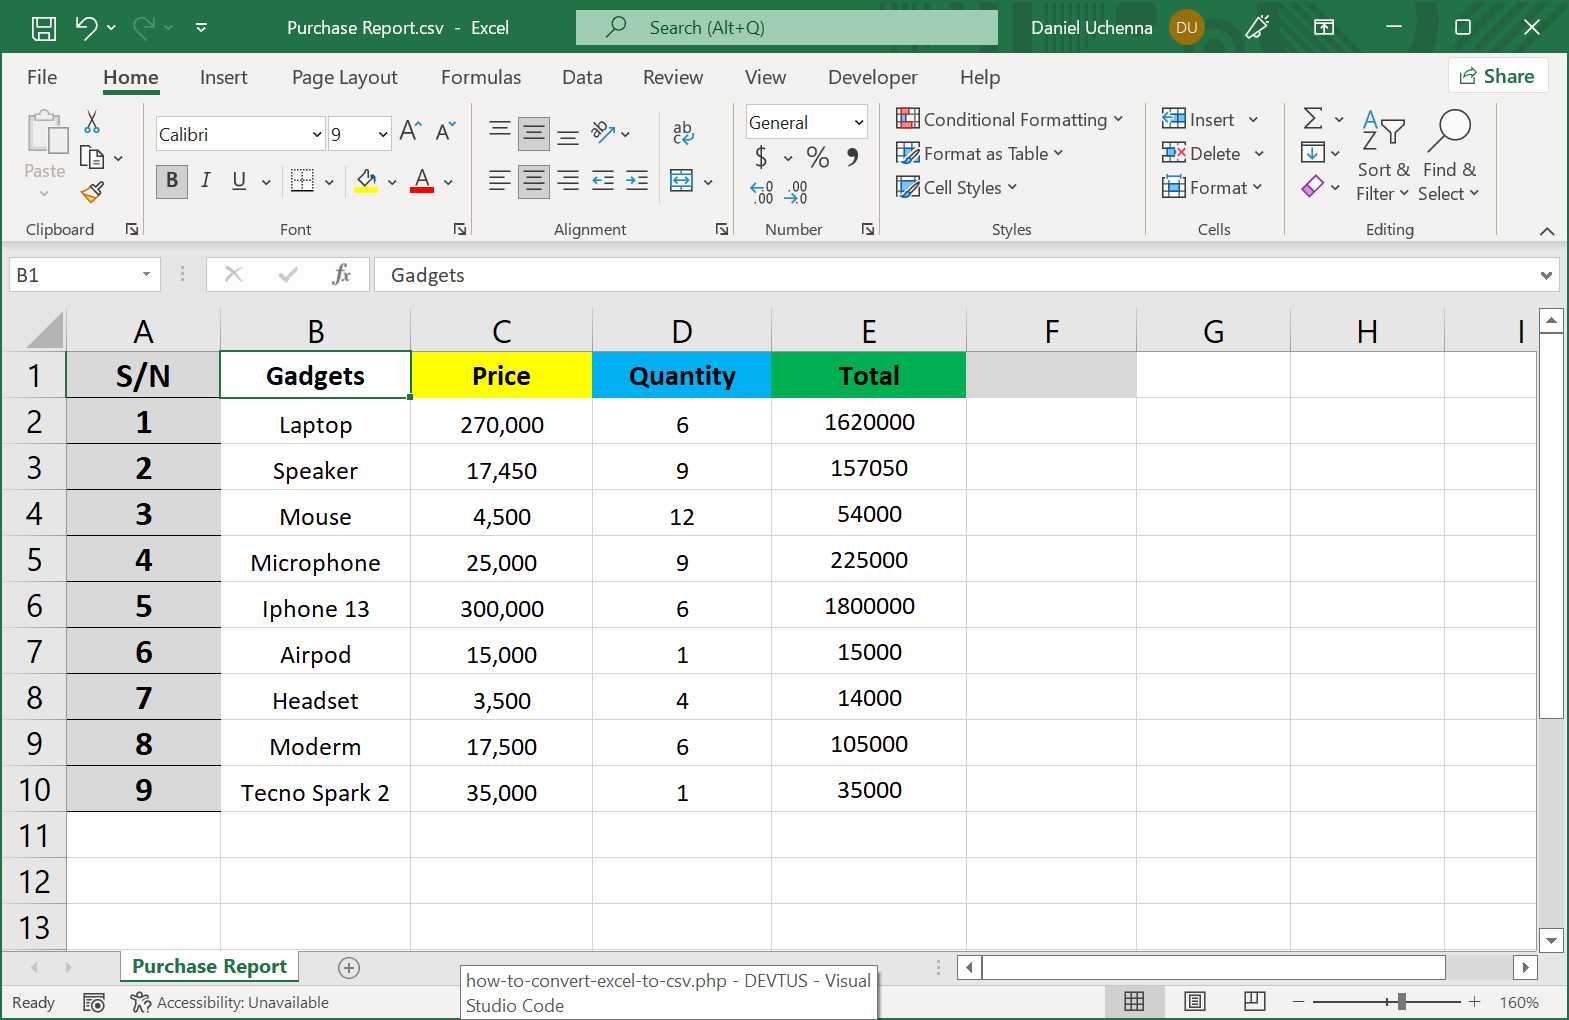This screenshot has height=1020, width=1569.
Task: Open the font size dropdown
Action: pos(383,134)
